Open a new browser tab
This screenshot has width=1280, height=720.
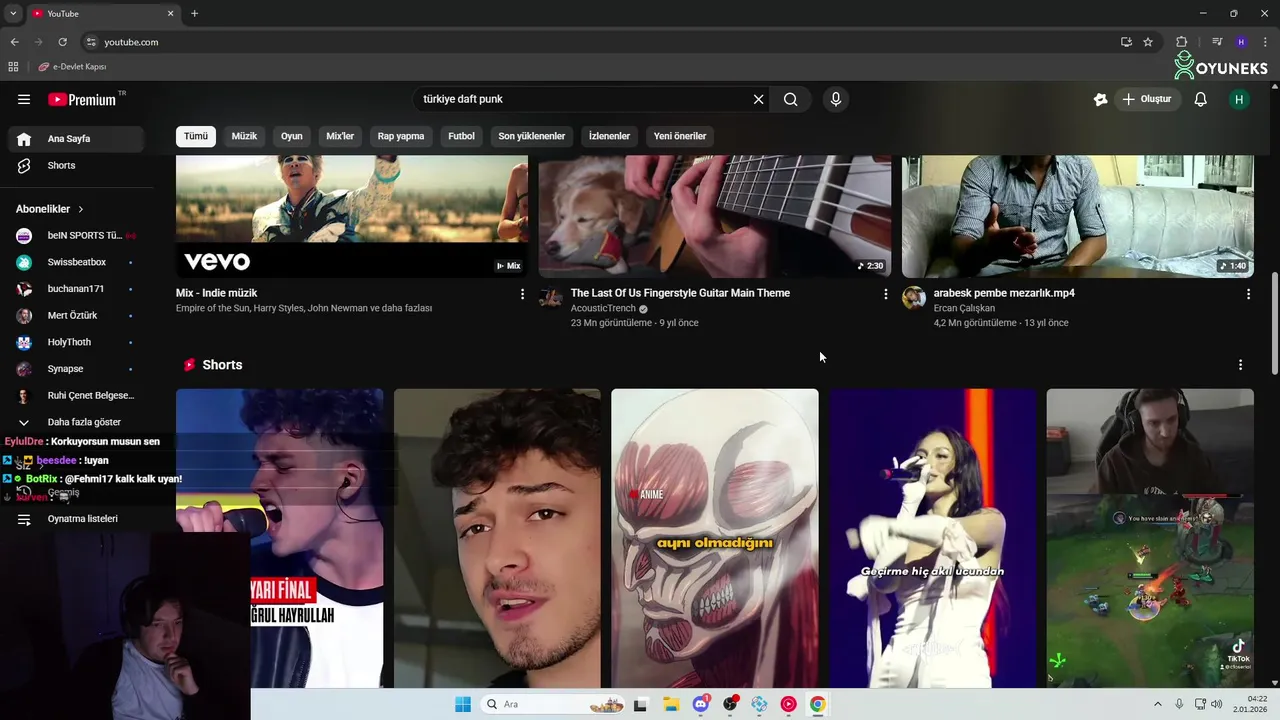click(194, 14)
